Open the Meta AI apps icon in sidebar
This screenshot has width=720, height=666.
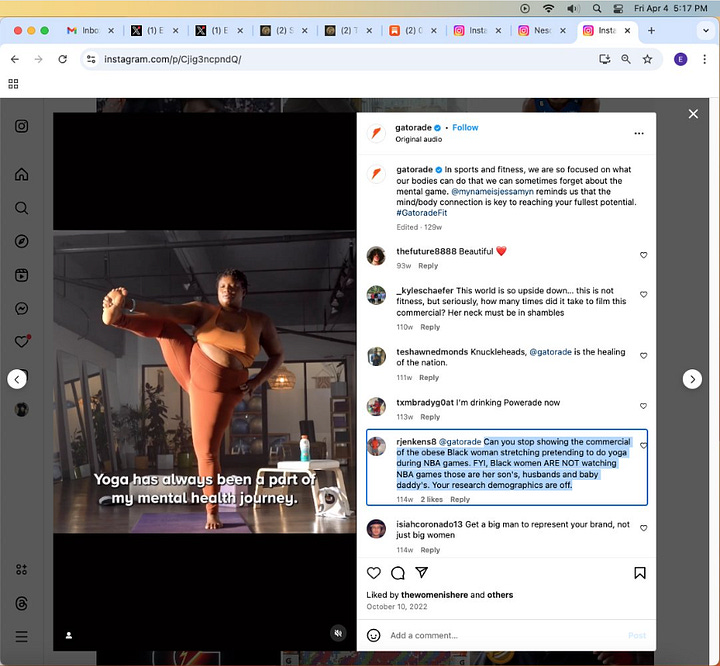coord(22,570)
